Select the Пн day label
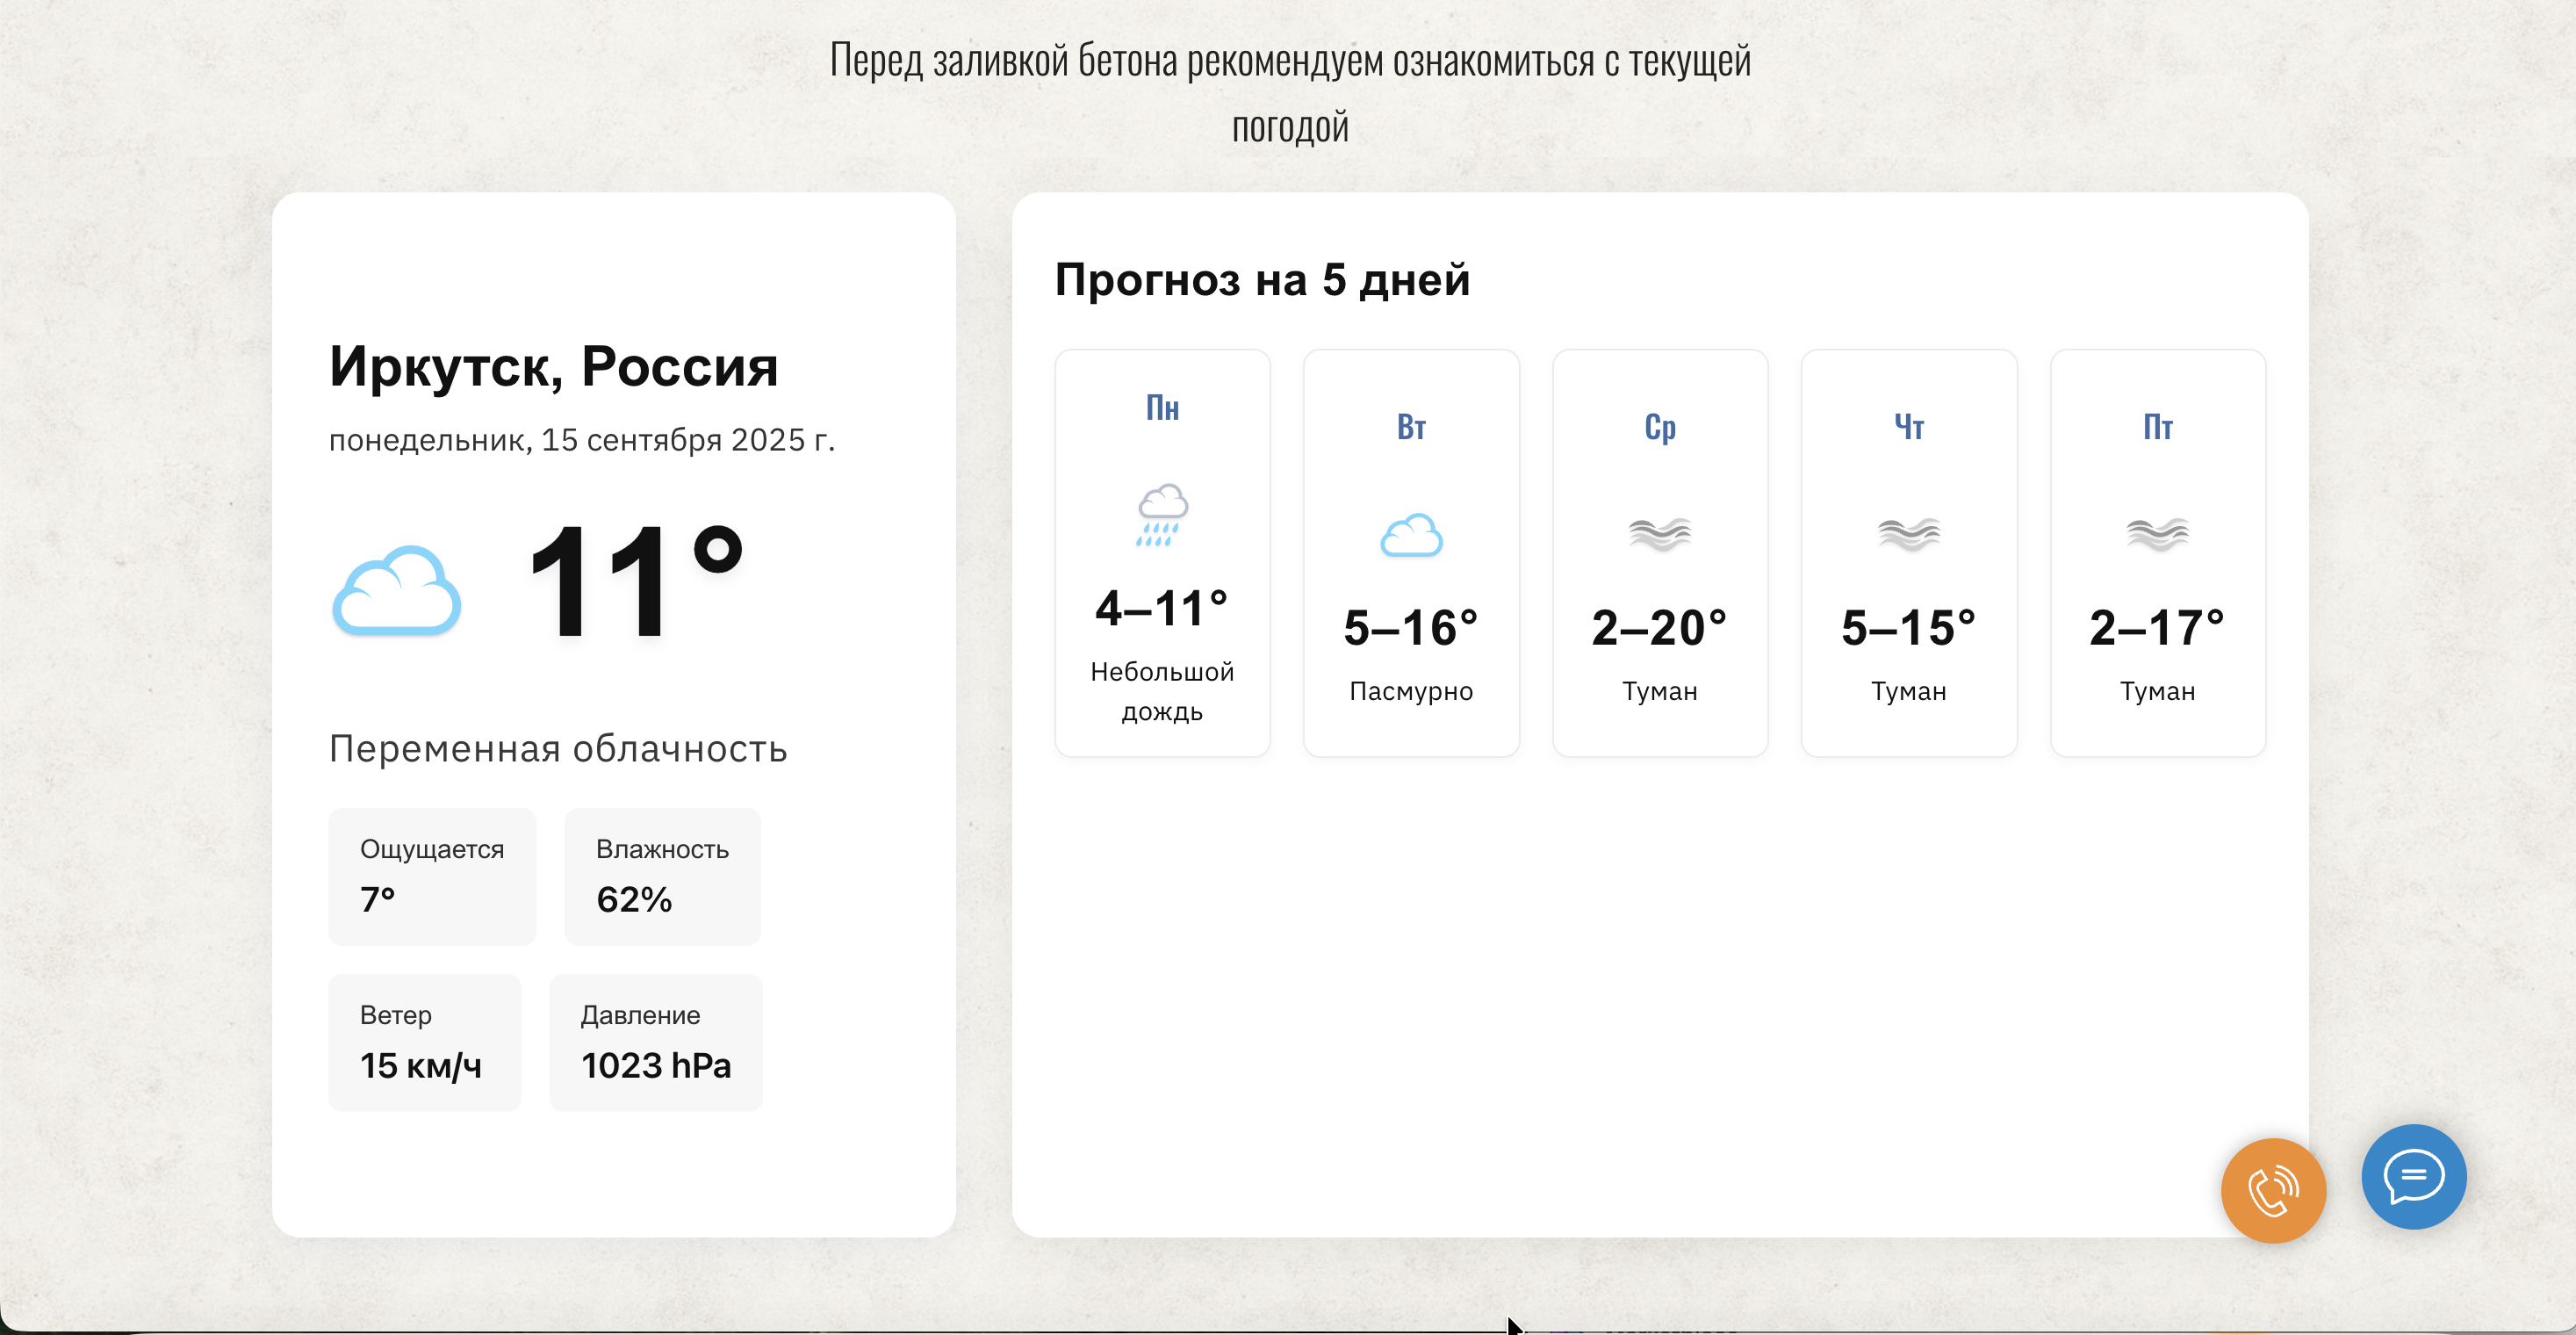The height and width of the screenshot is (1335, 2576). 1162,408
